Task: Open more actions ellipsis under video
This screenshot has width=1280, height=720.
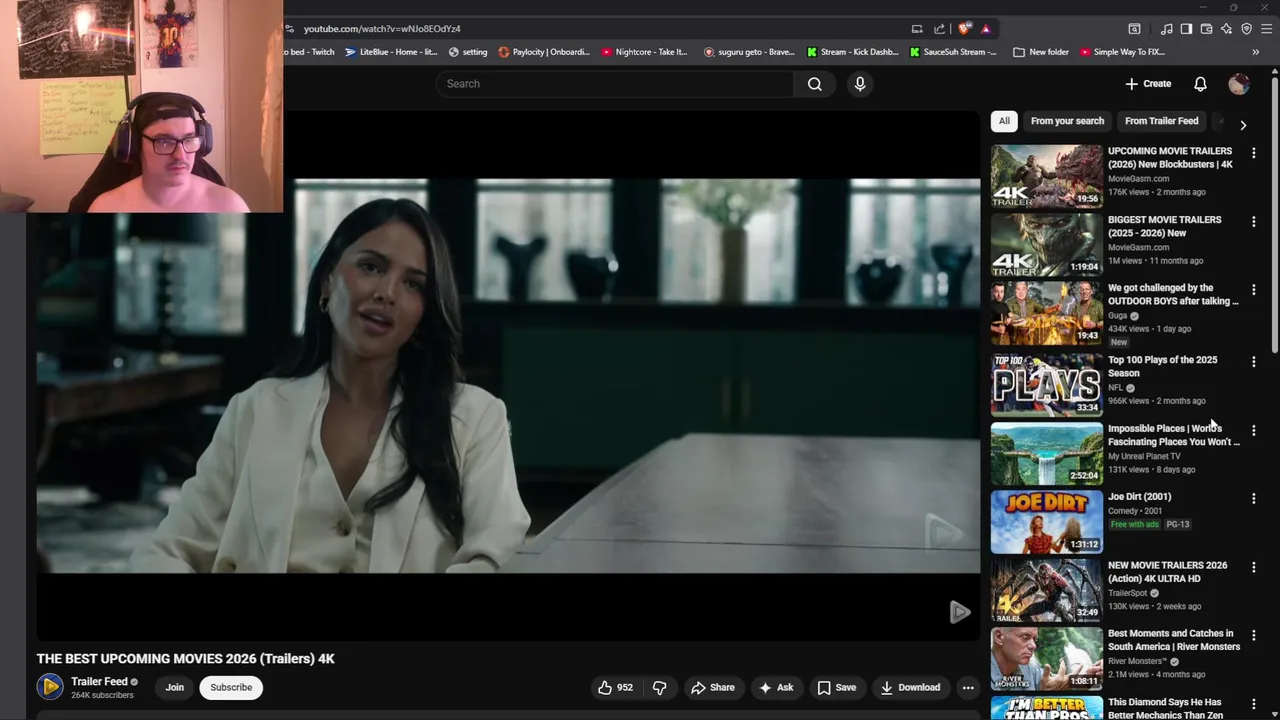Action: point(968,688)
